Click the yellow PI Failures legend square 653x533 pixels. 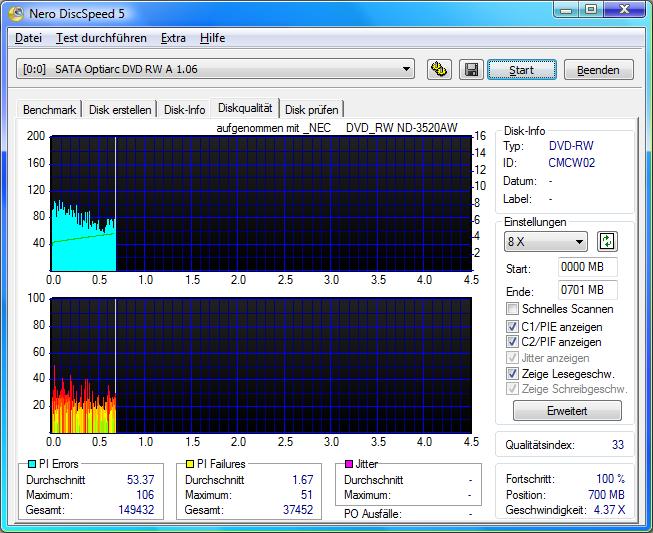188,464
